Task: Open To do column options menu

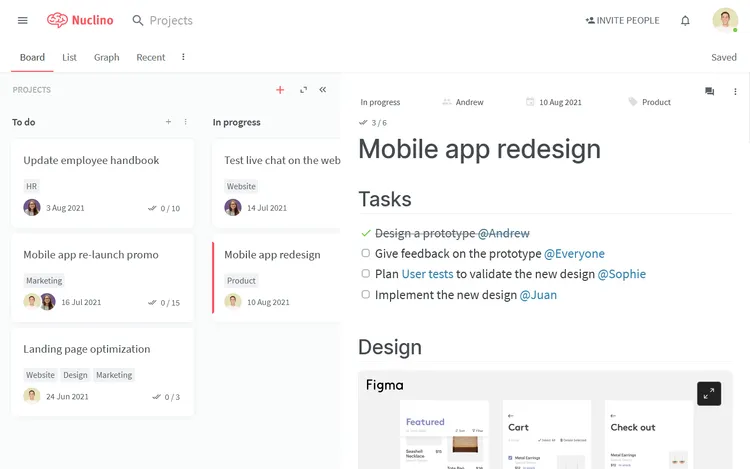Action: (186, 122)
